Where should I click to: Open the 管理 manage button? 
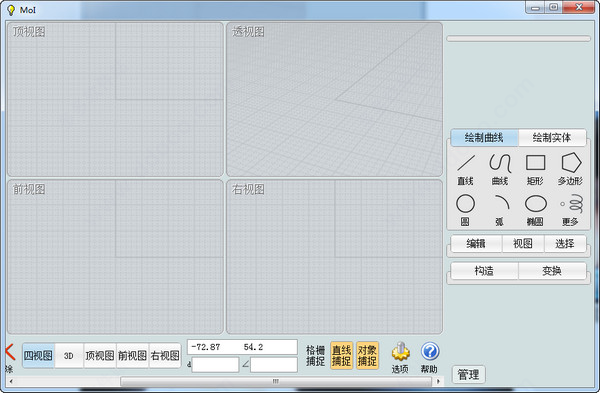(468, 374)
